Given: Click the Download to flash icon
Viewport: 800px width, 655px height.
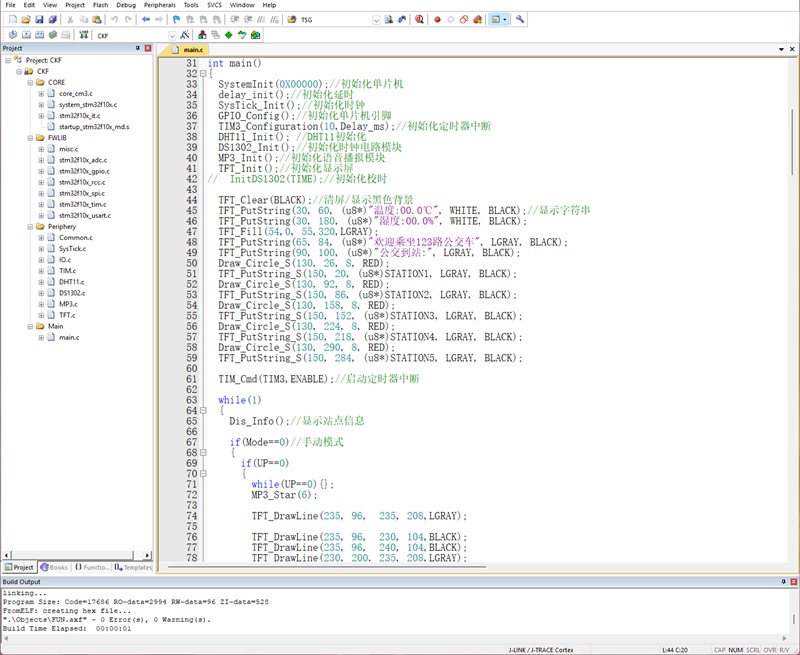Looking at the screenshot, I should pyautogui.click(x=83, y=35).
